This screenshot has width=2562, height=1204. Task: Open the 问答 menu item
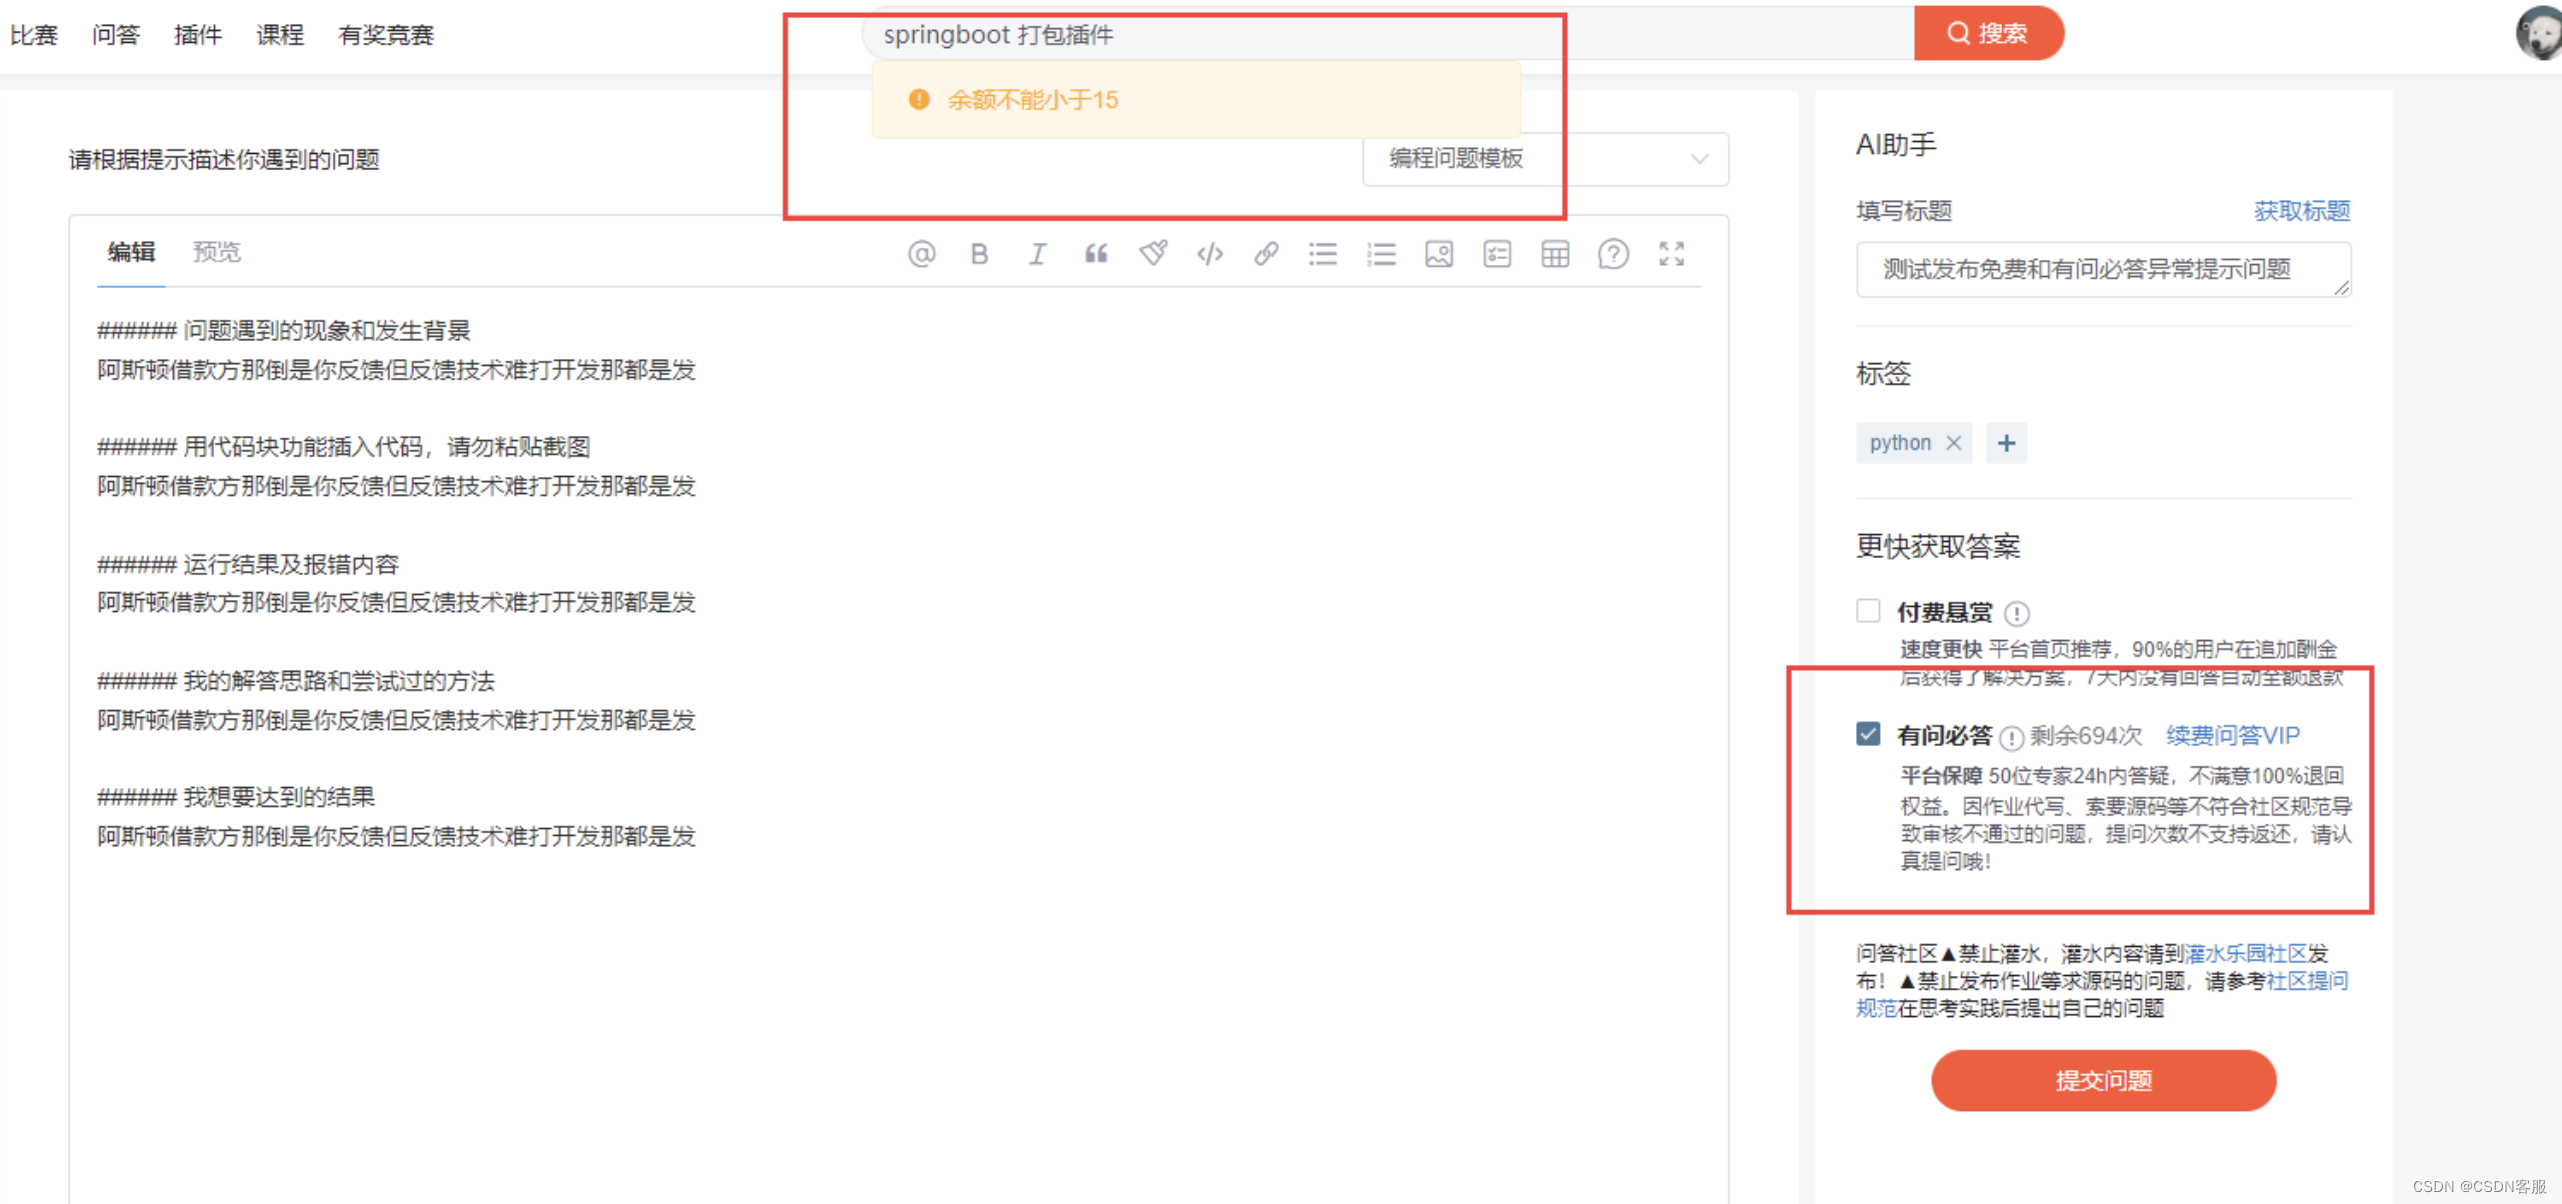pos(116,35)
